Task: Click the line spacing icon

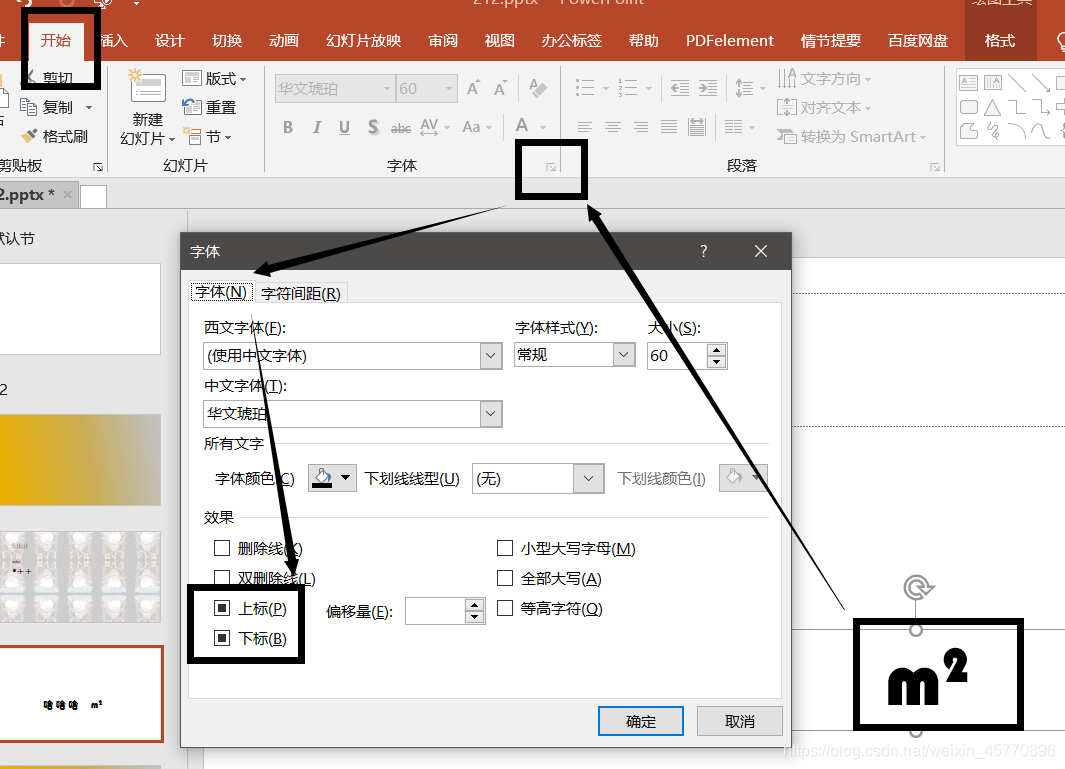Action: point(744,88)
